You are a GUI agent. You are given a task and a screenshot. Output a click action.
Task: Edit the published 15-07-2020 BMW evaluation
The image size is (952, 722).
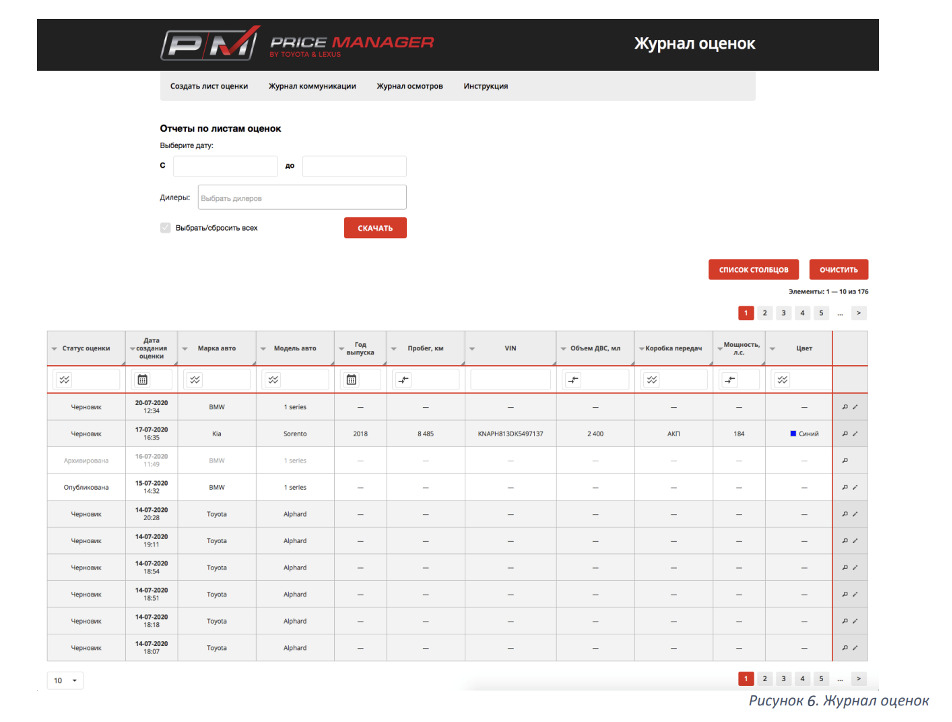[x=855, y=487]
